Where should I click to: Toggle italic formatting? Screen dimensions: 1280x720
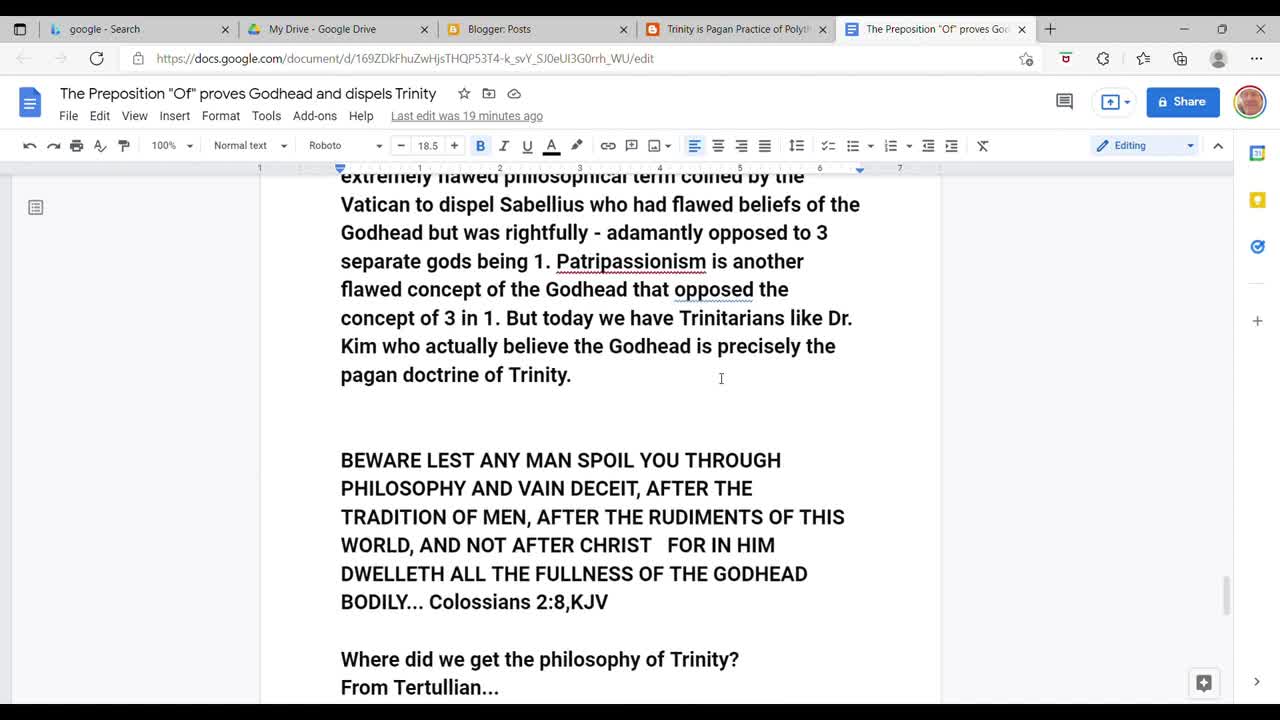504,146
